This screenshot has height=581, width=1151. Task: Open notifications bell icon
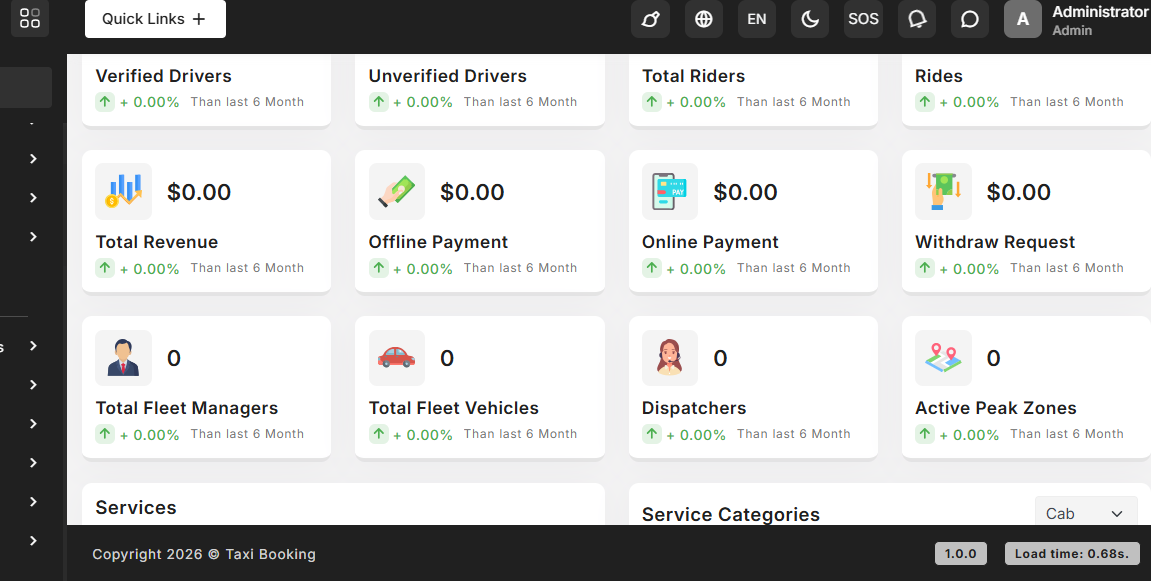tap(916, 19)
